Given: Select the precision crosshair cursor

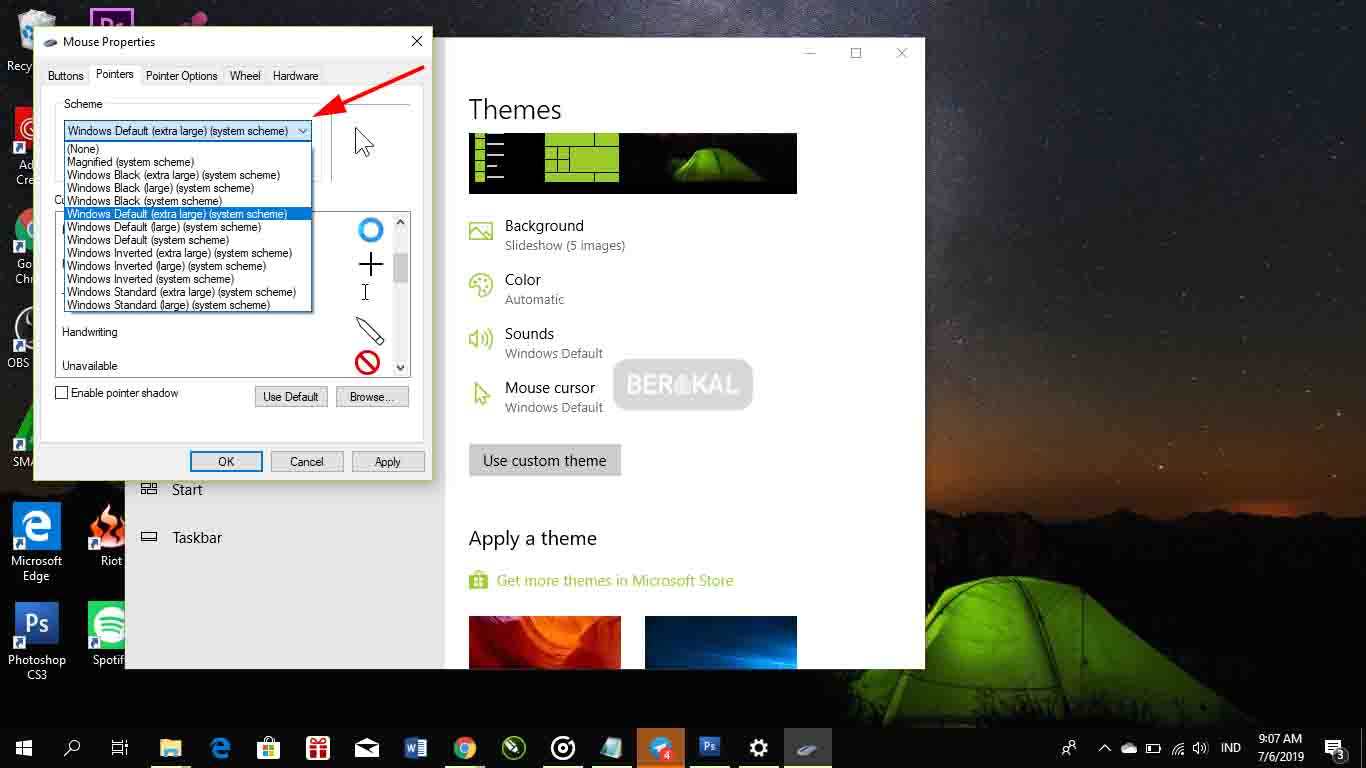Looking at the screenshot, I should [371, 264].
